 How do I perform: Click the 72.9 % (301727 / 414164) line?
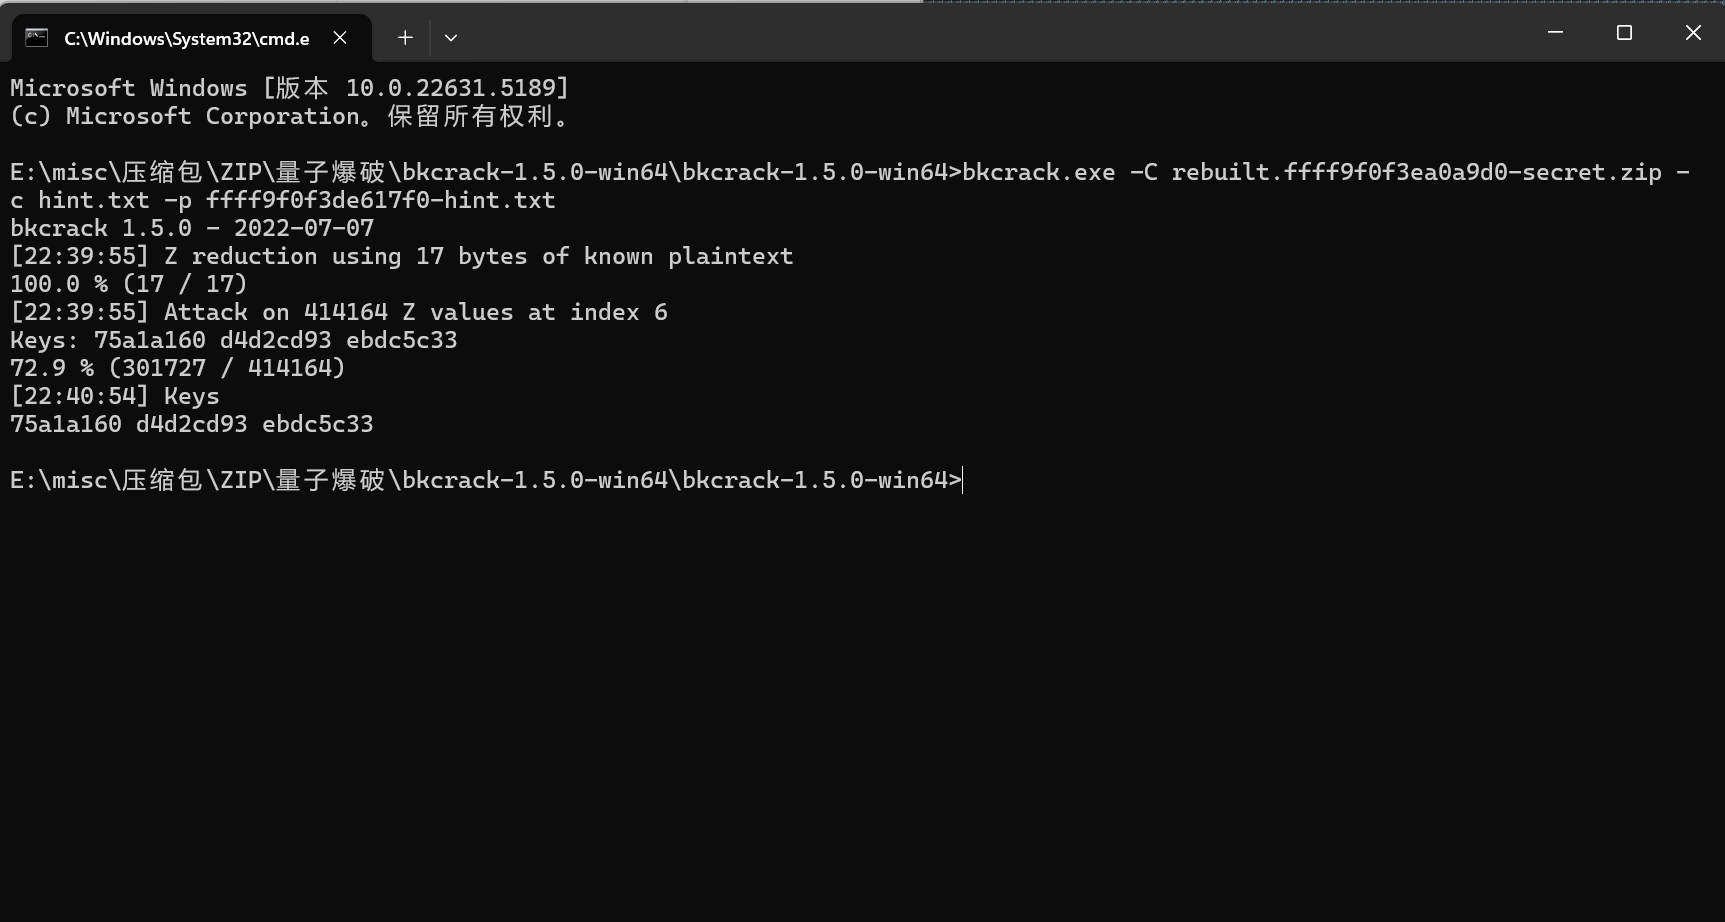coord(178,368)
